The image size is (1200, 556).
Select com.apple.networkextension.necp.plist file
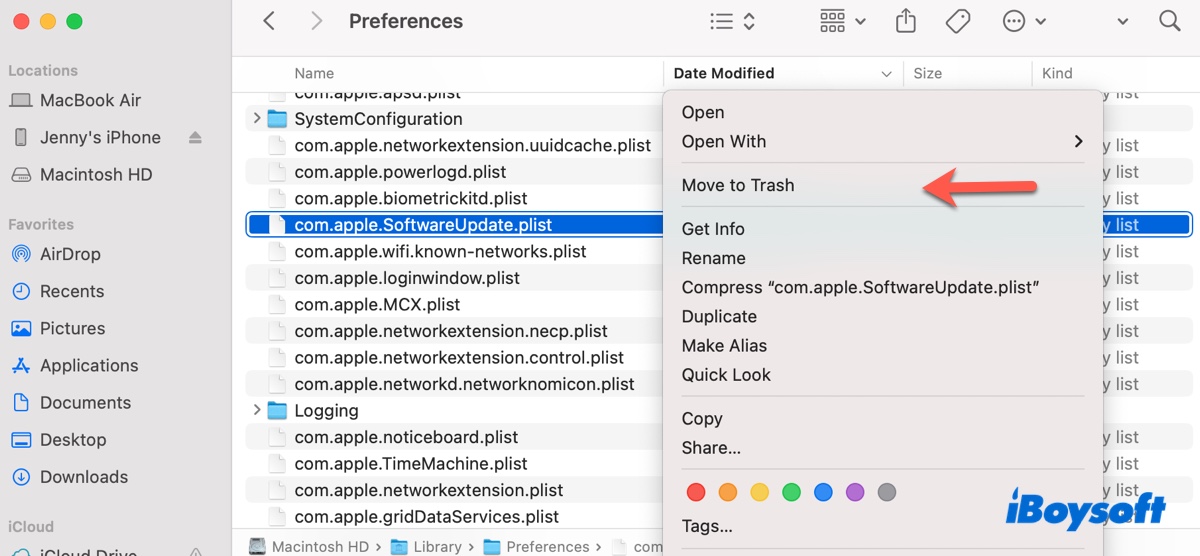tap(451, 331)
